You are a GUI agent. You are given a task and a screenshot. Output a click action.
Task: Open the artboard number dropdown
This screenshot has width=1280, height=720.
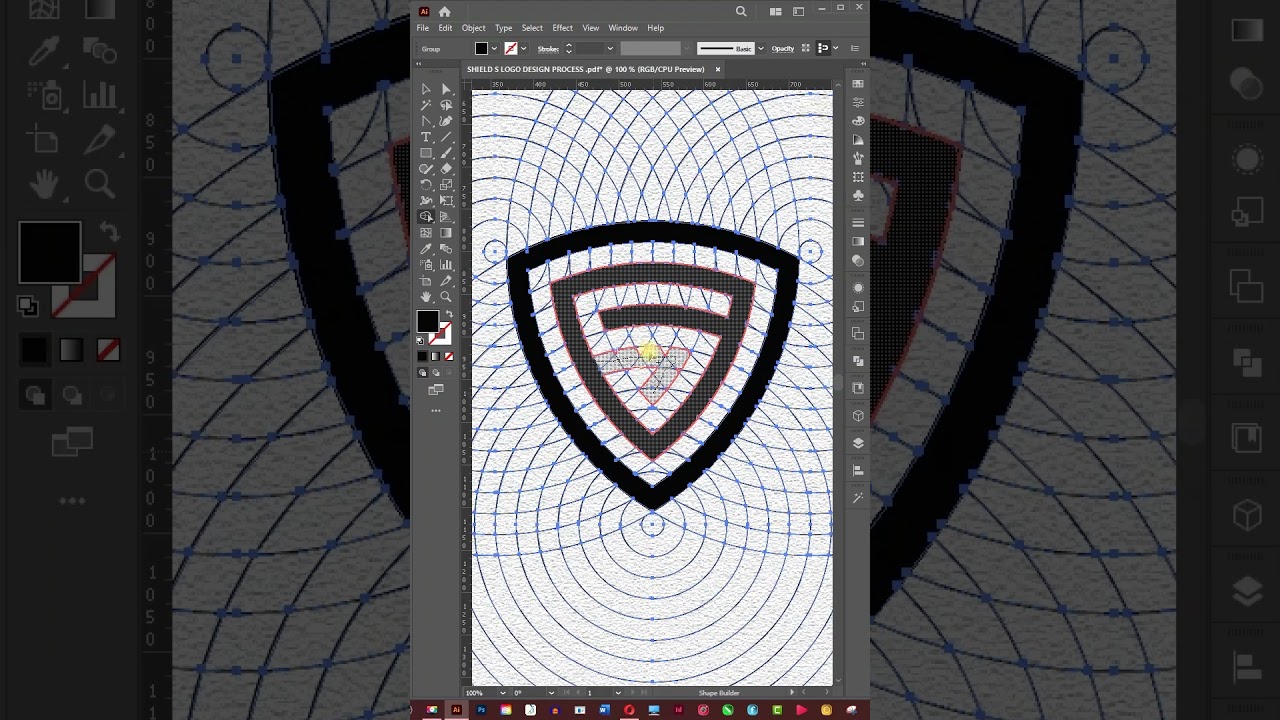(617, 692)
